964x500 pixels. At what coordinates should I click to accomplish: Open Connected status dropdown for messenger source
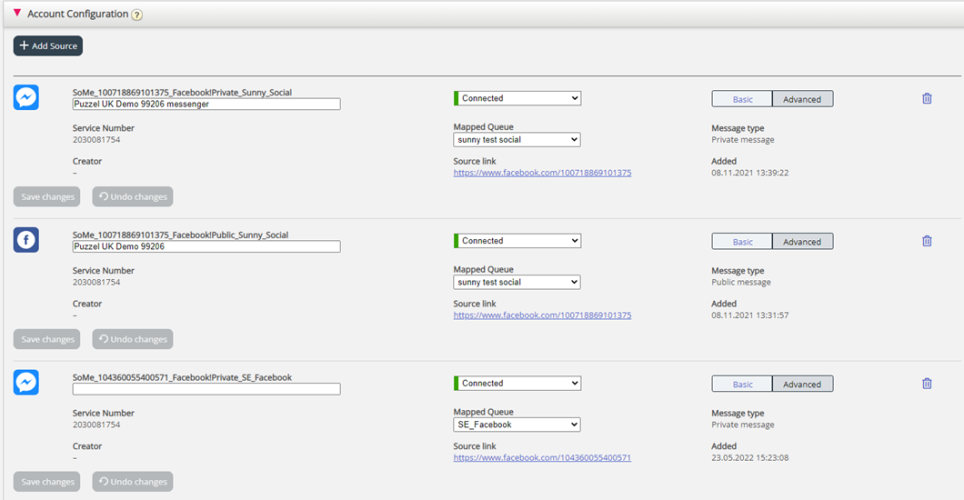click(517, 98)
